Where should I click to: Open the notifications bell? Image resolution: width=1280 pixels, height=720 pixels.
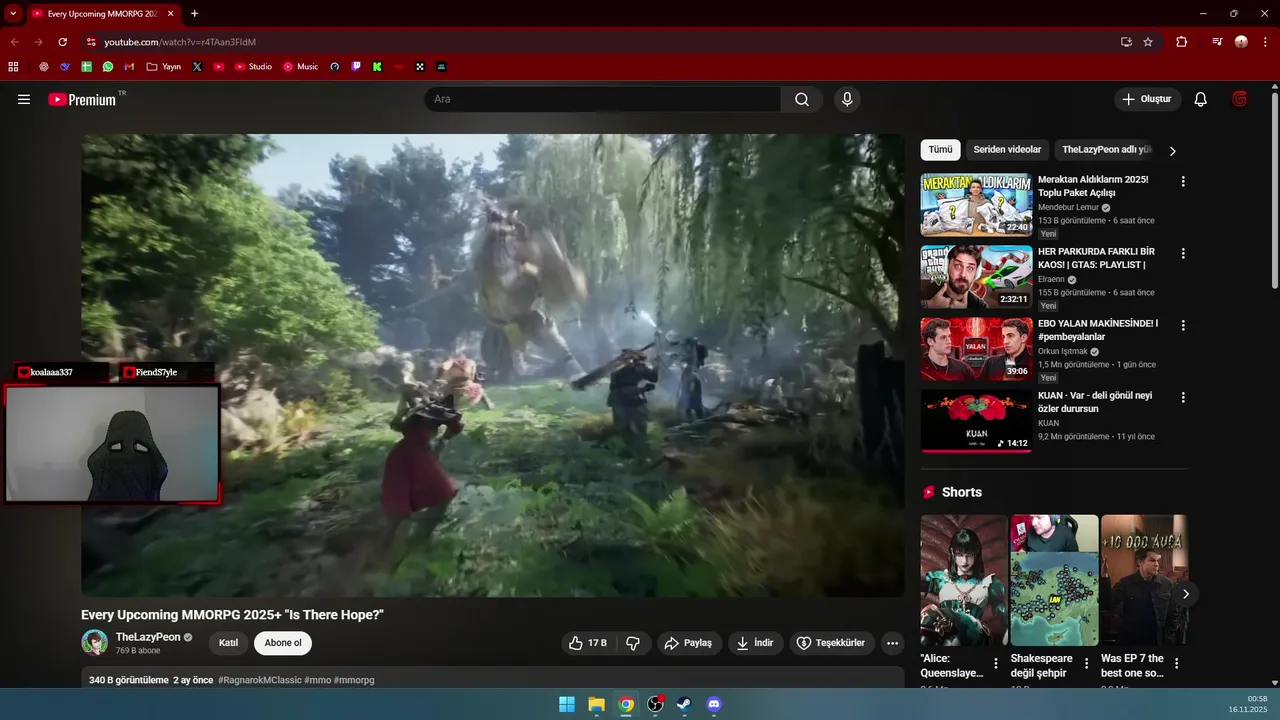point(1201,99)
